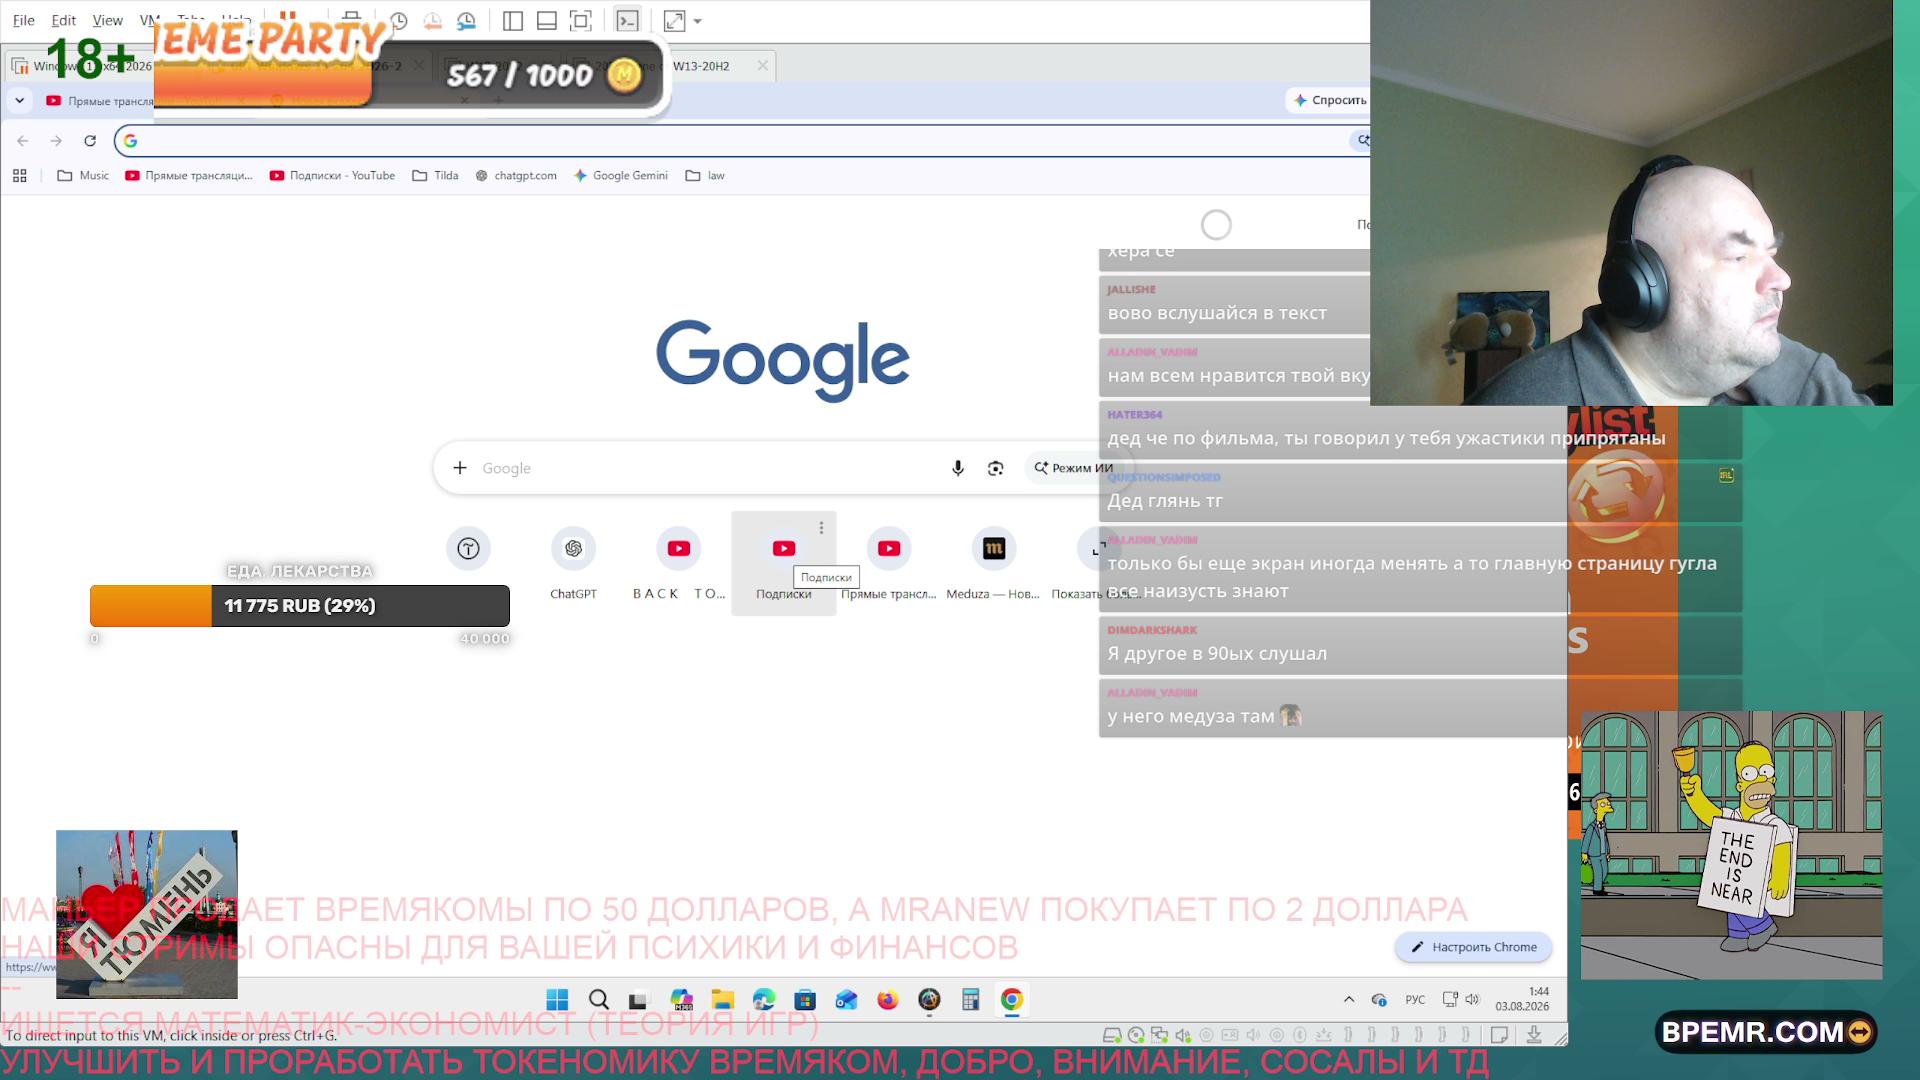
Task: Open the Chrome apps grid in the bookmarks bar
Action: pos(20,176)
